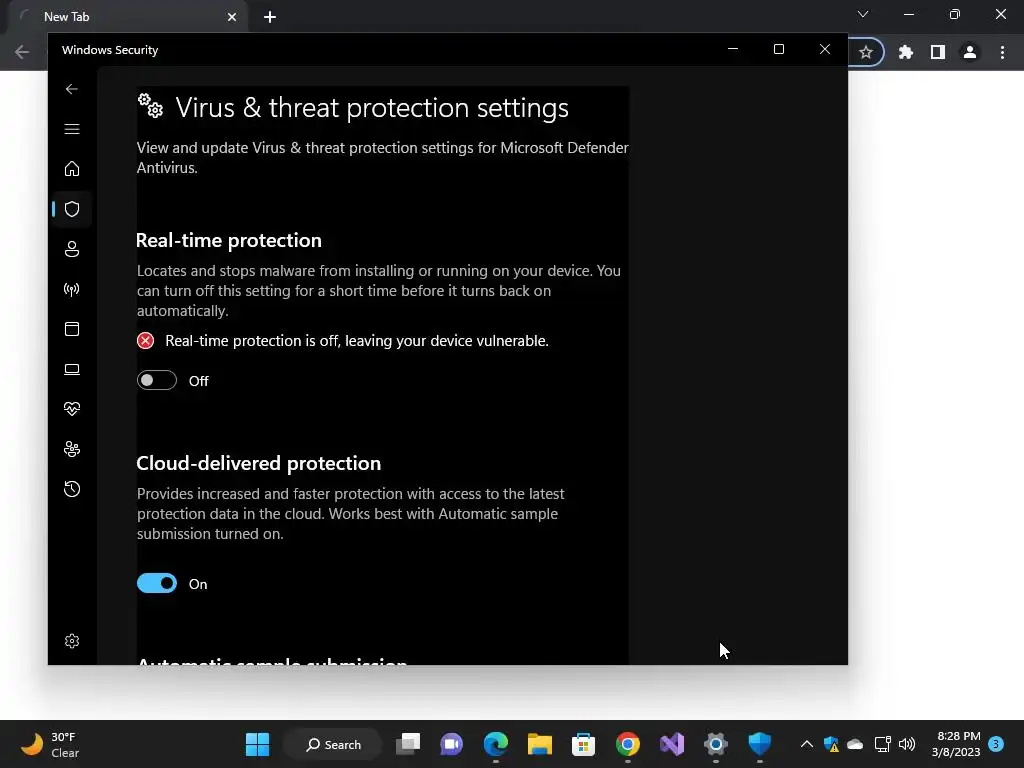Open the Chrome three-dot menu
Image resolution: width=1024 pixels, height=768 pixels.
pos(1002,52)
